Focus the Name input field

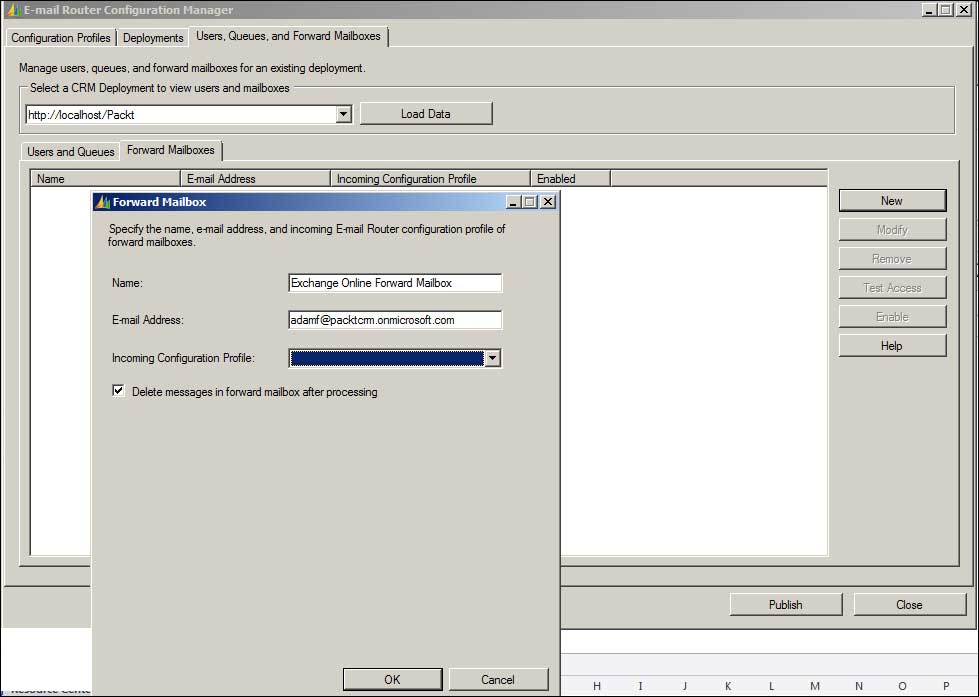pyautogui.click(x=395, y=283)
